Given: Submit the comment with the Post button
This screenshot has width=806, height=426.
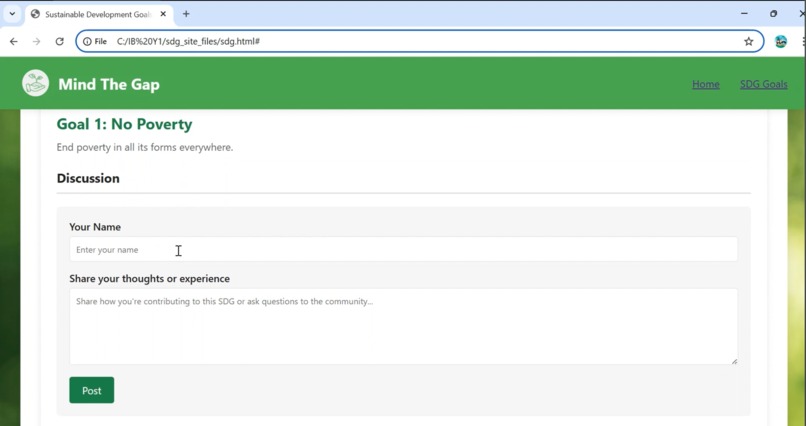Looking at the screenshot, I should click(x=91, y=390).
